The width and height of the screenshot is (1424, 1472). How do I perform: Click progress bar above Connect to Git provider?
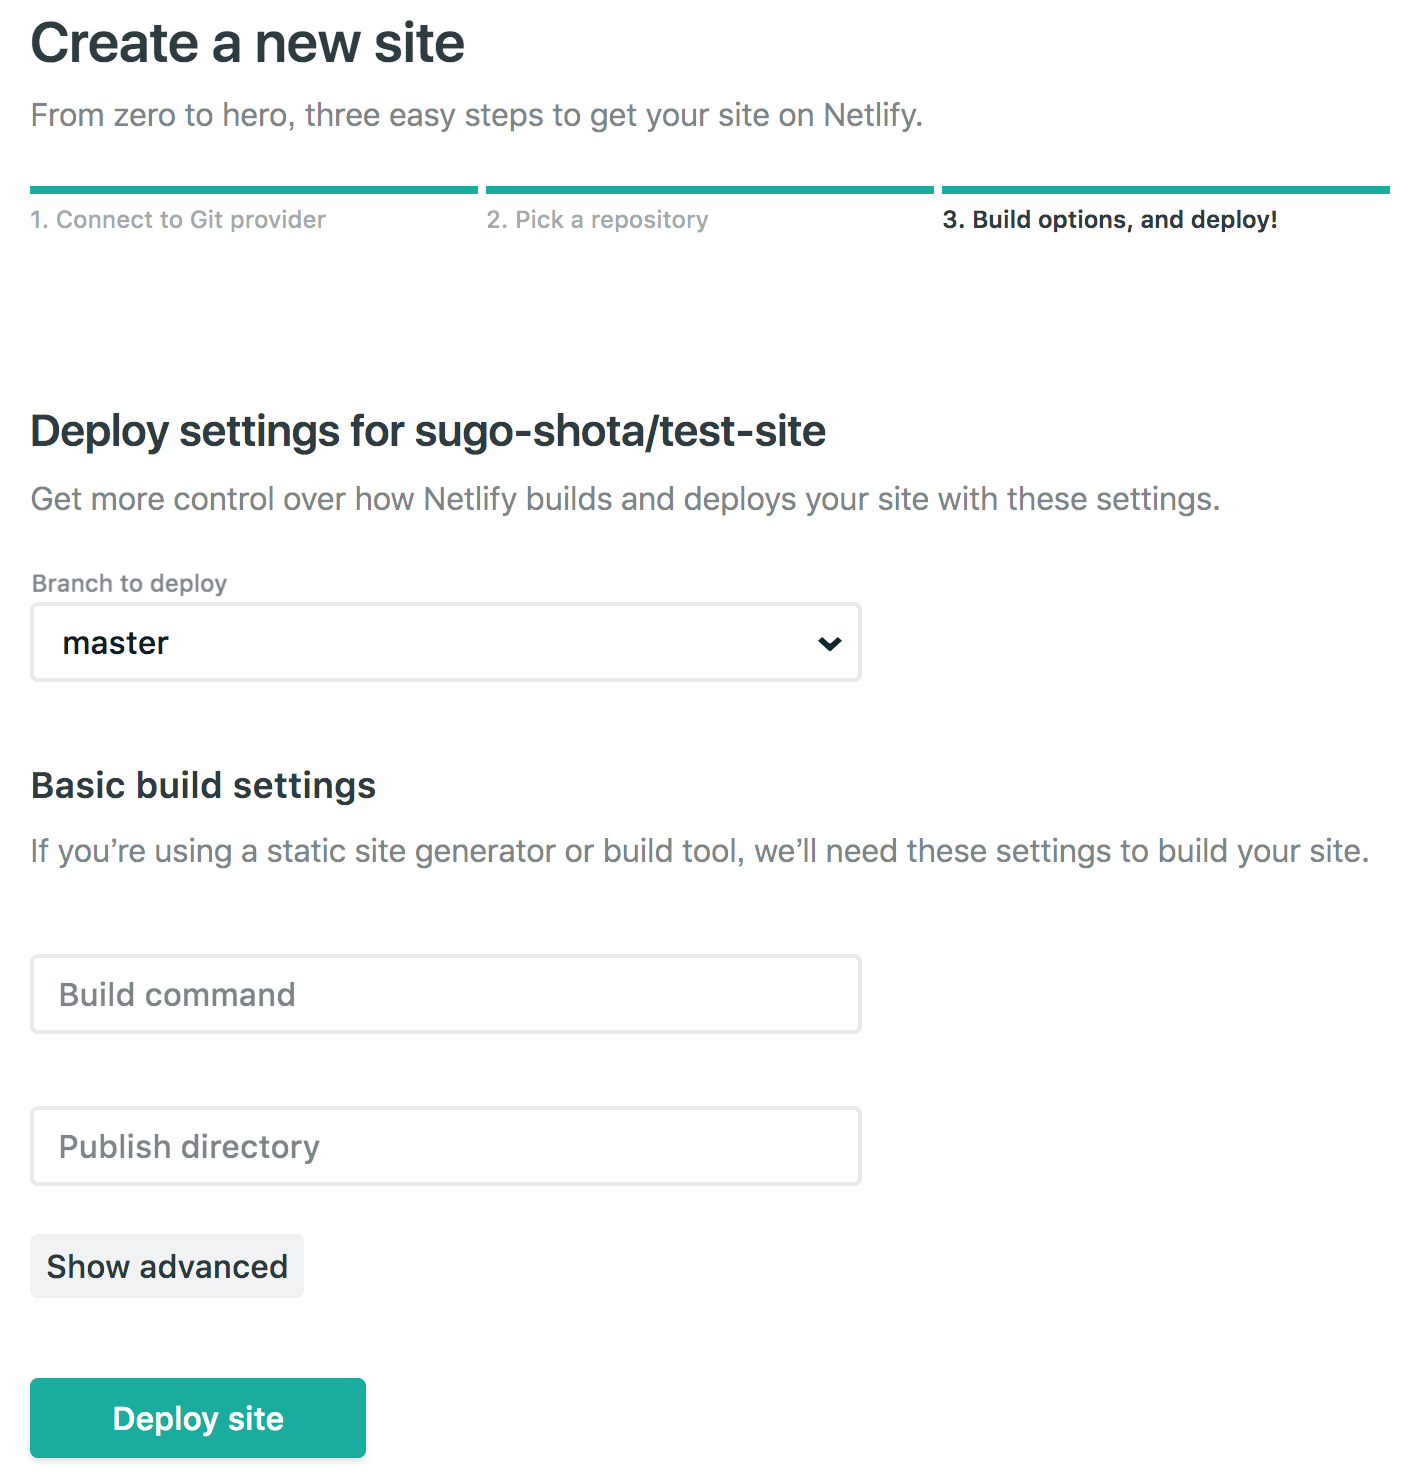tap(254, 189)
